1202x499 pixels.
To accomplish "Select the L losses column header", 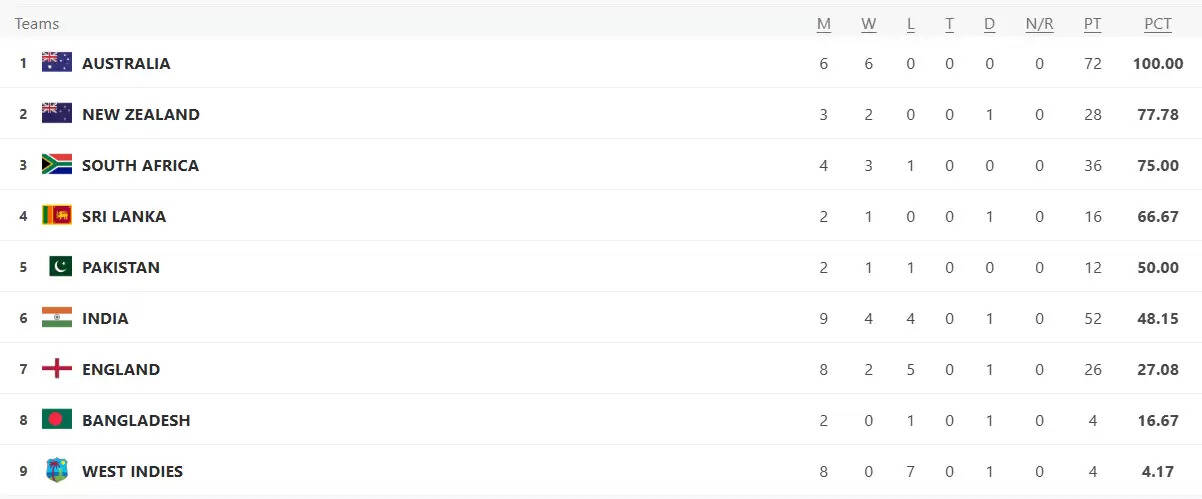I will (x=910, y=24).
